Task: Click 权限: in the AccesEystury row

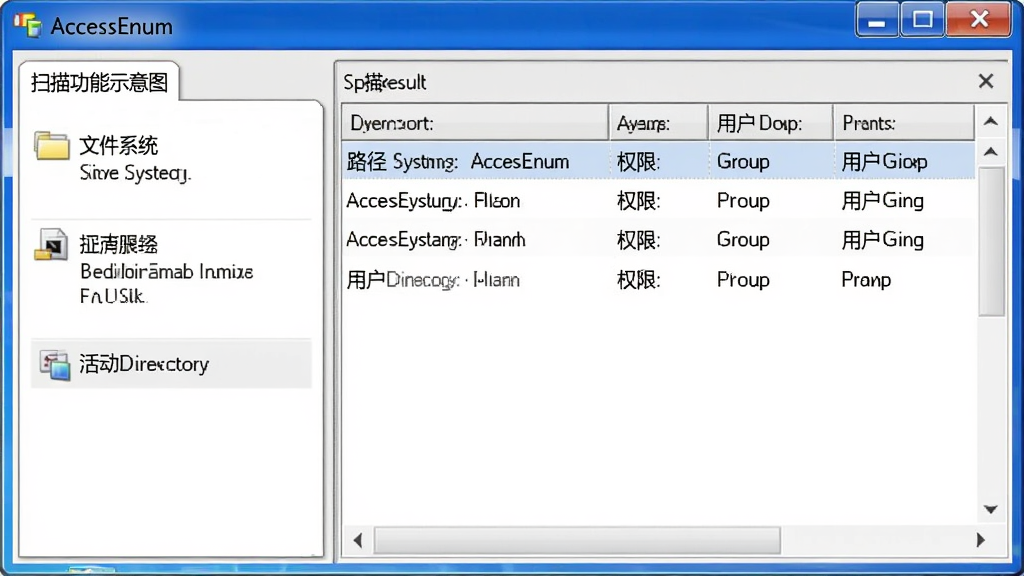Action: coord(639,201)
